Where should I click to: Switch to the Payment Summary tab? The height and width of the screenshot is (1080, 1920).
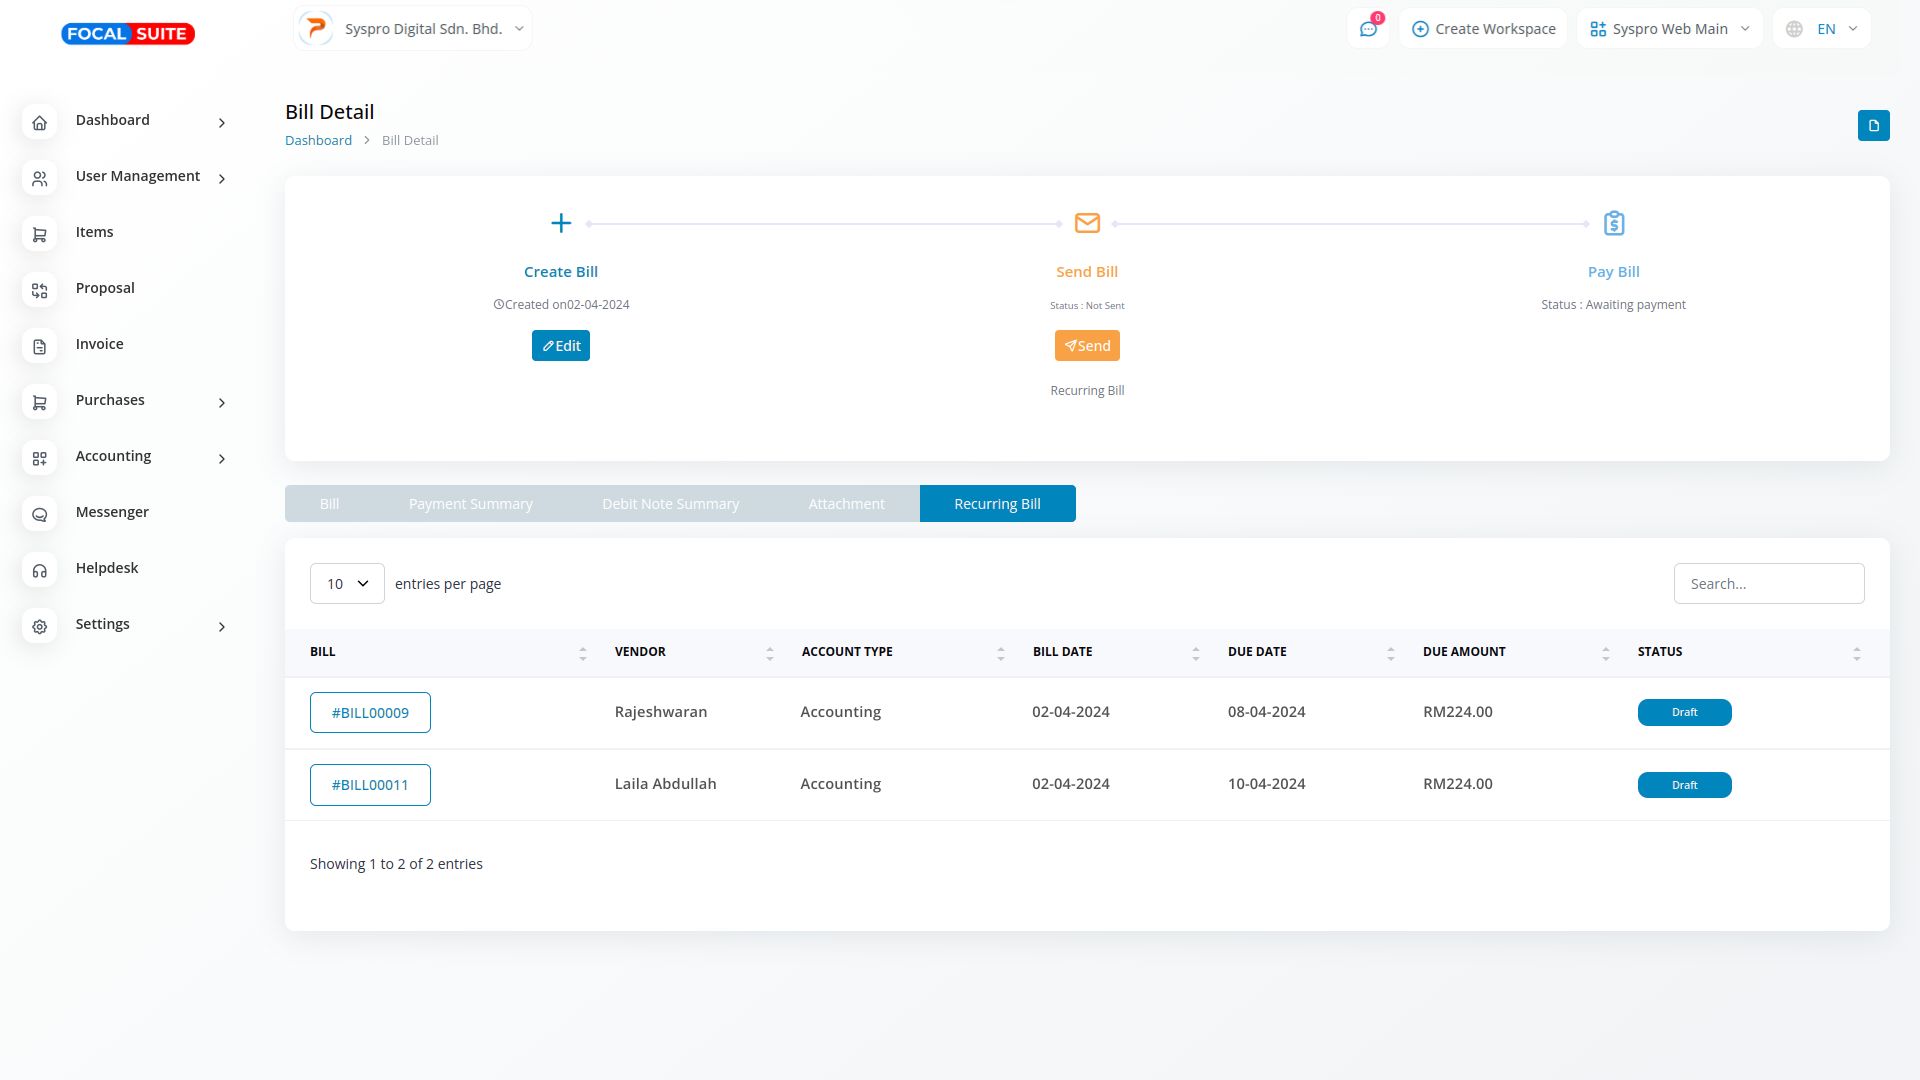[x=470, y=504]
